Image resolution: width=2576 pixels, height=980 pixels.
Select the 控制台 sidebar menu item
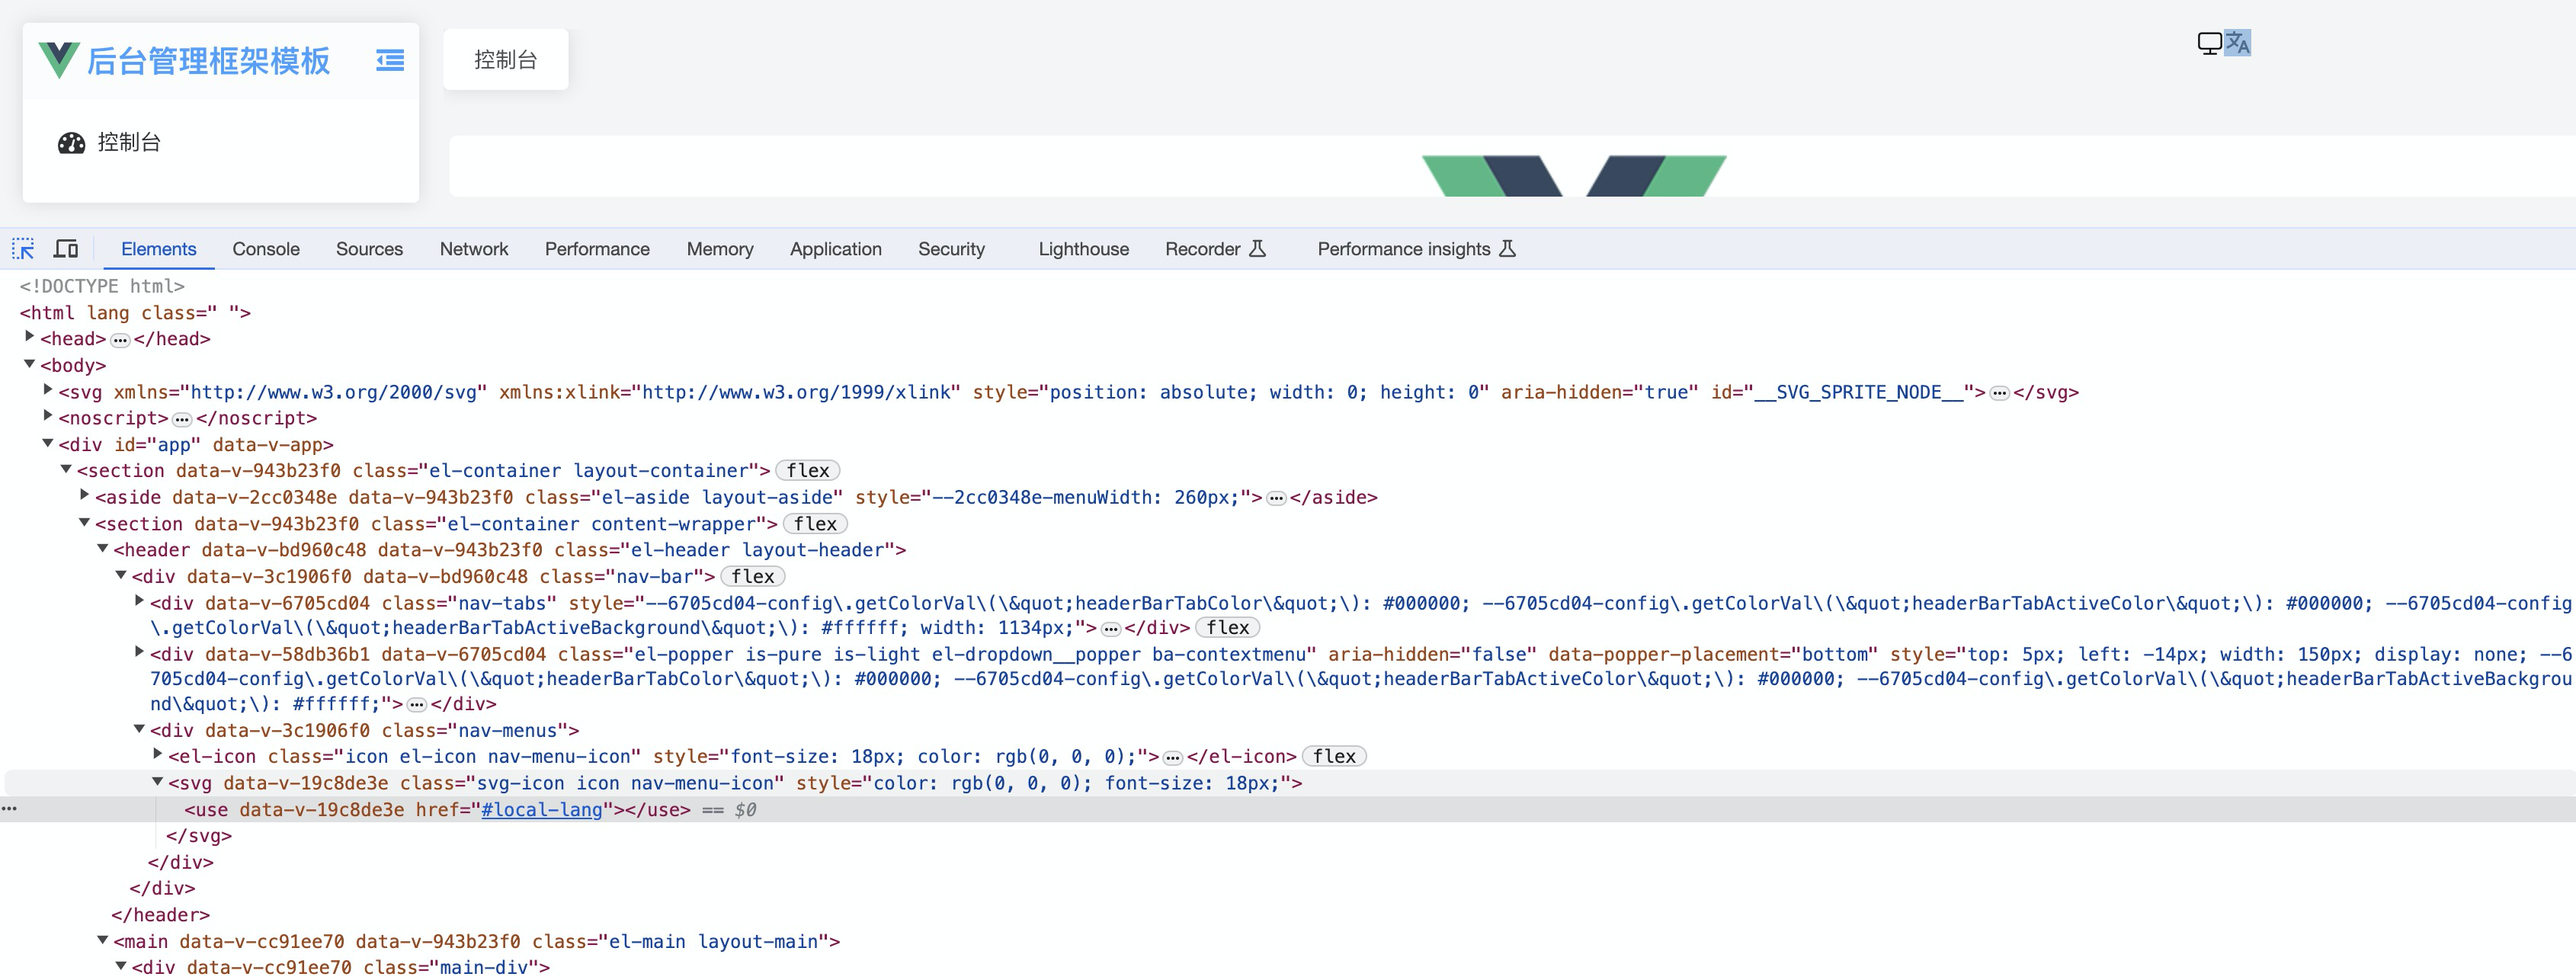point(220,143)
